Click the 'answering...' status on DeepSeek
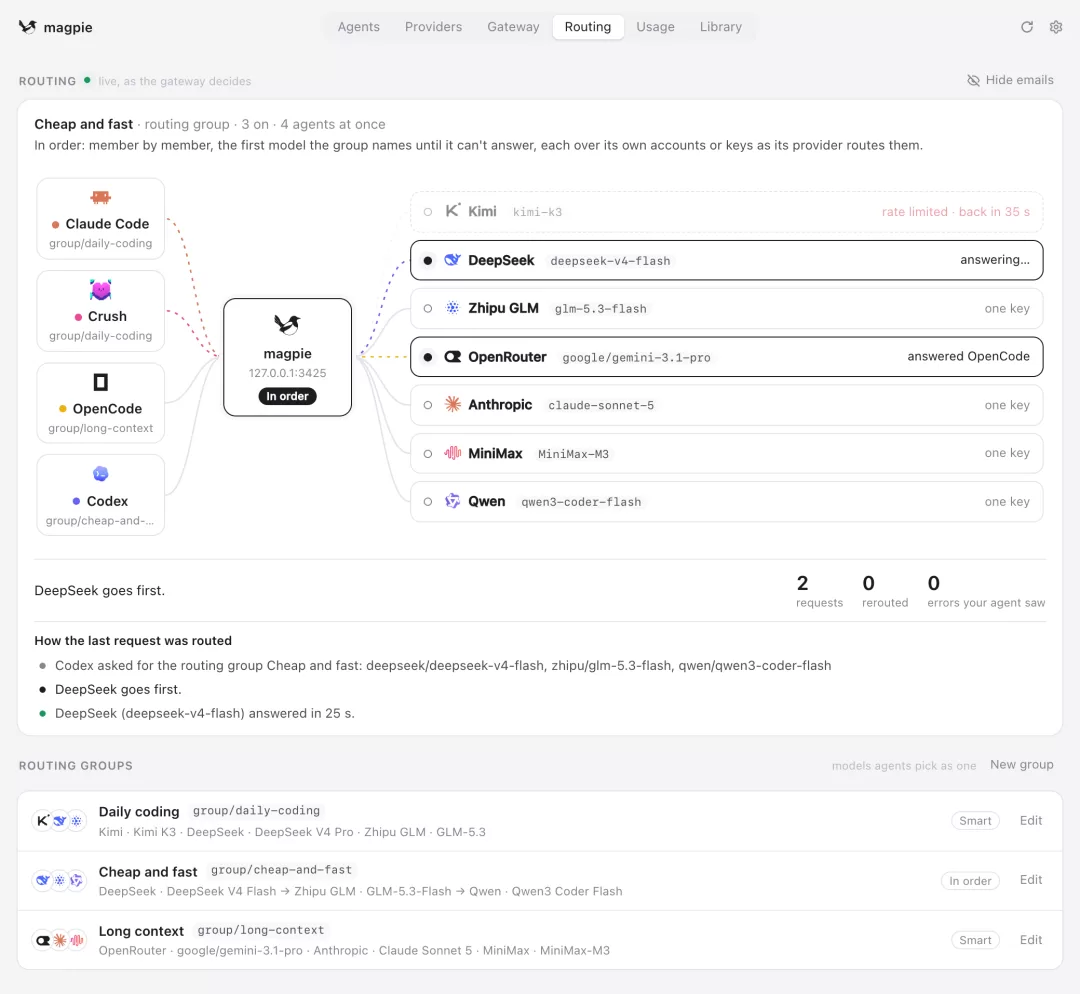Image resolution: width=1080 pixels, height=994 pixels. [995, 260]
